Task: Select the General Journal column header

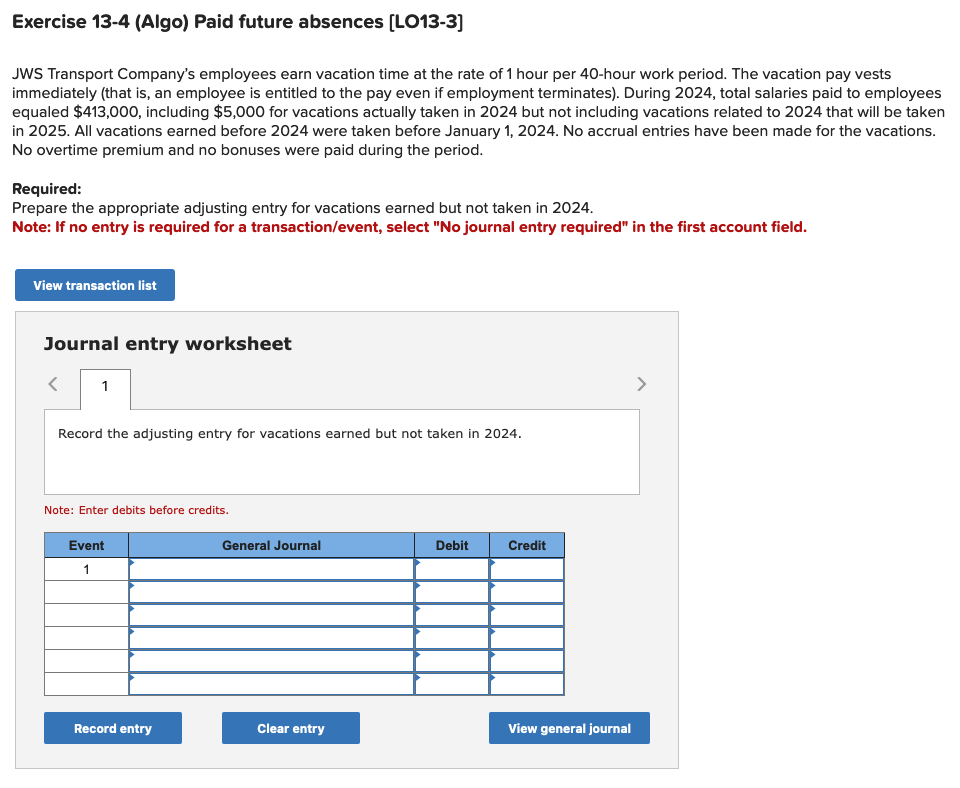Action: tap(270, 545)
